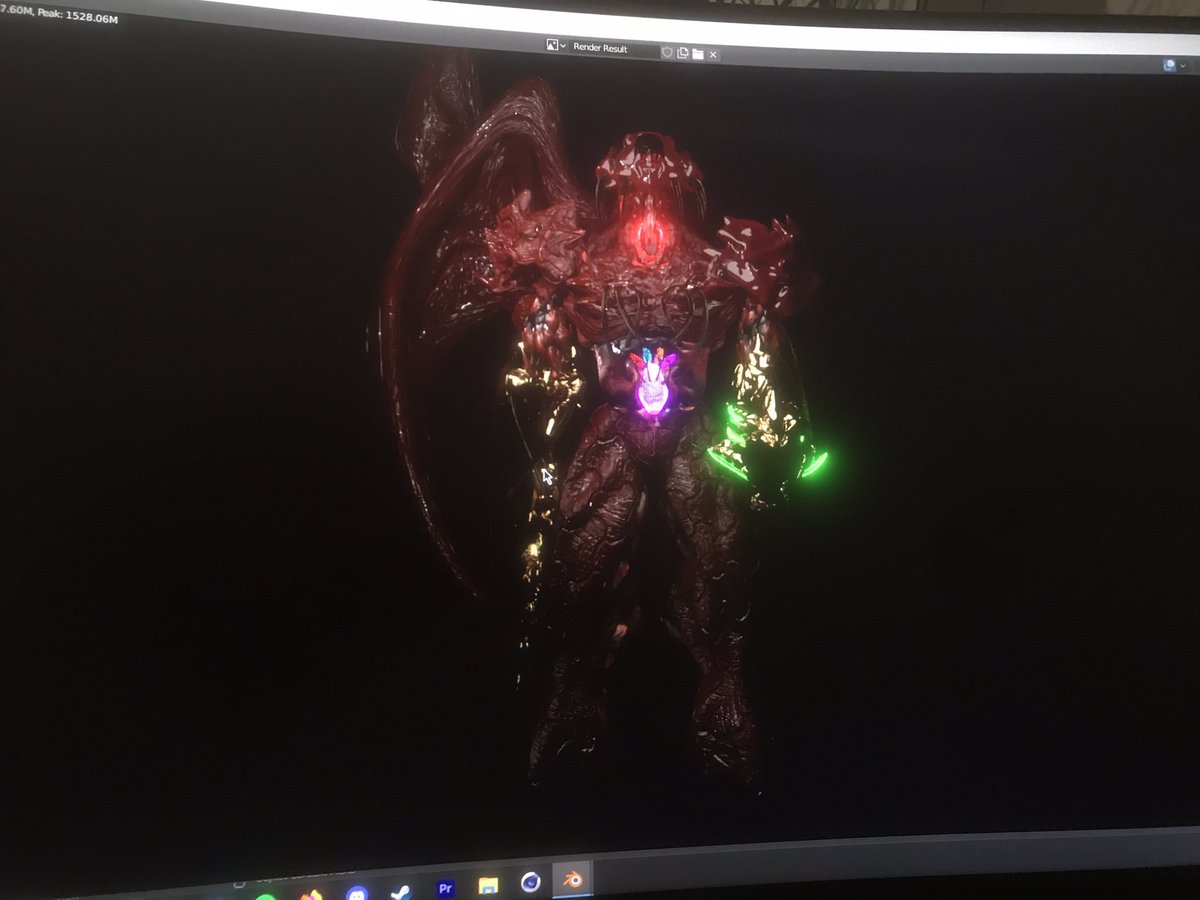This screenshot has height=900, width=1200.
Task: Open File Explorer from the taskbar
Action: [488, 886]
